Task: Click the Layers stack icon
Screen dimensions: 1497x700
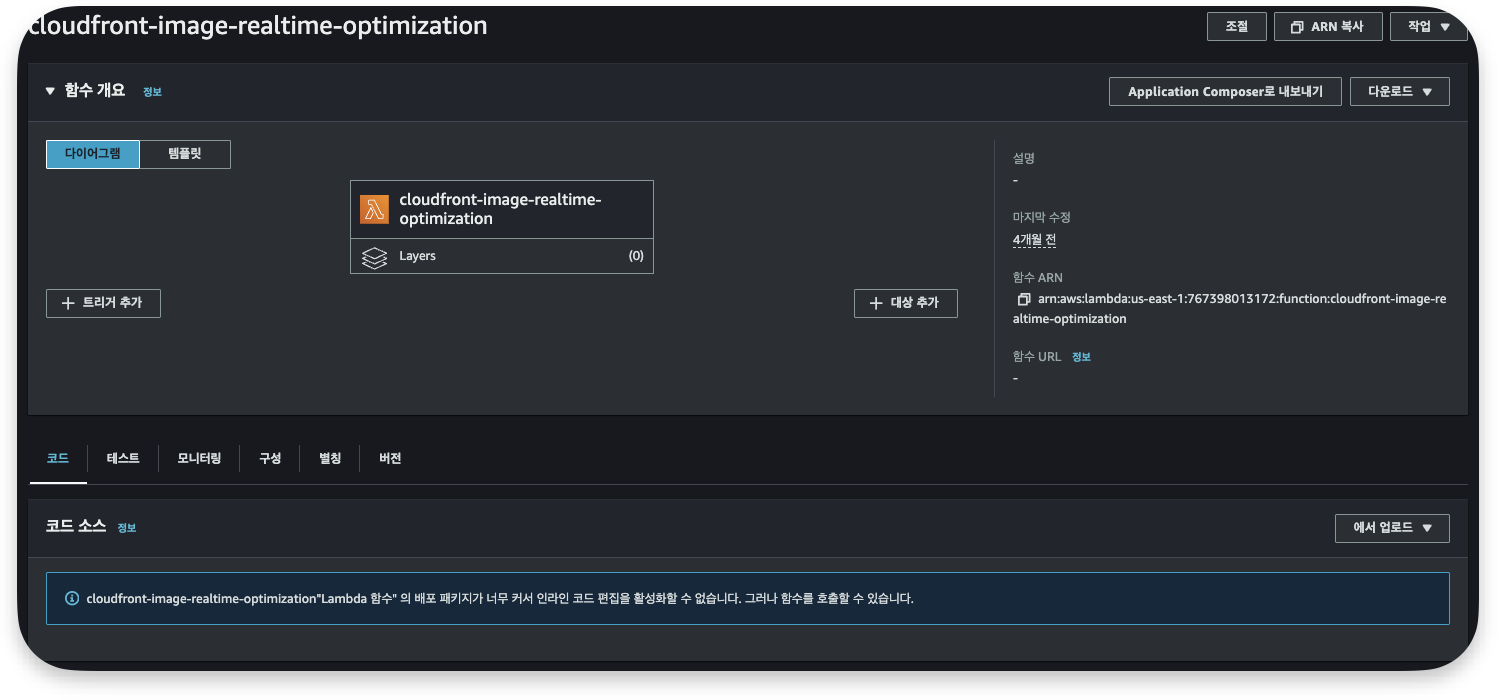Action: pos(374,257)
